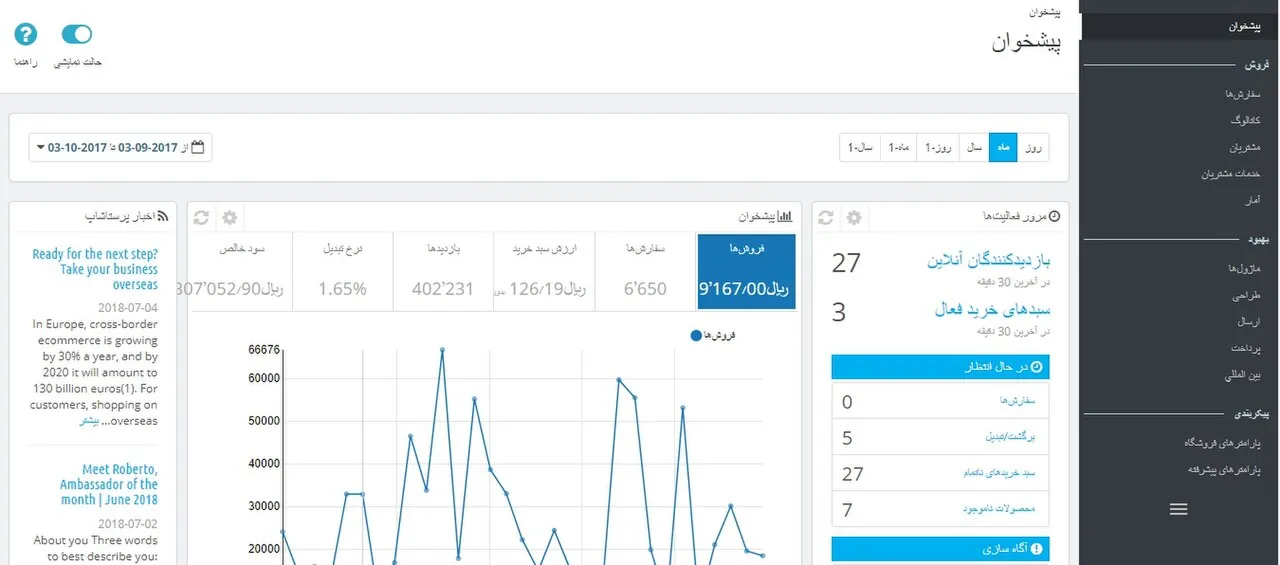
Task: Open settings gear of مرور فعالیت‌ها panel
Action: coord(854,217)
